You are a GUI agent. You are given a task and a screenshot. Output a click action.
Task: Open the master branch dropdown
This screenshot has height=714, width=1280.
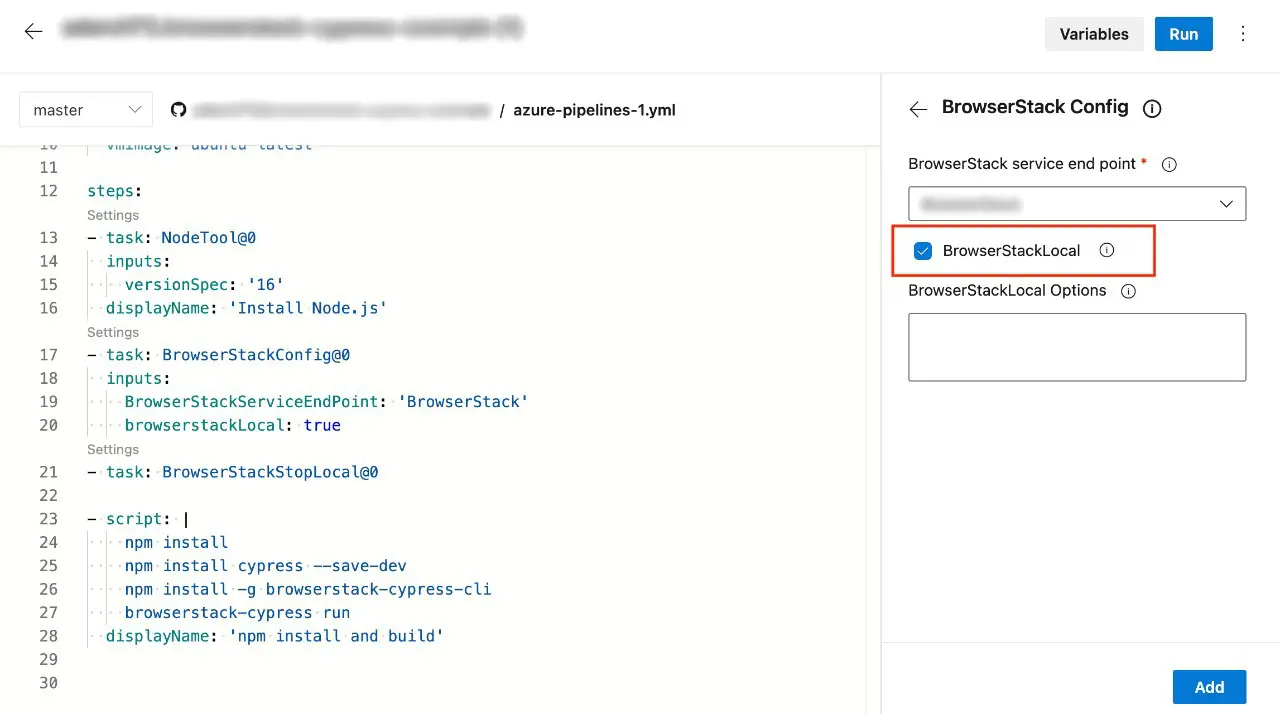coord(86,110)
